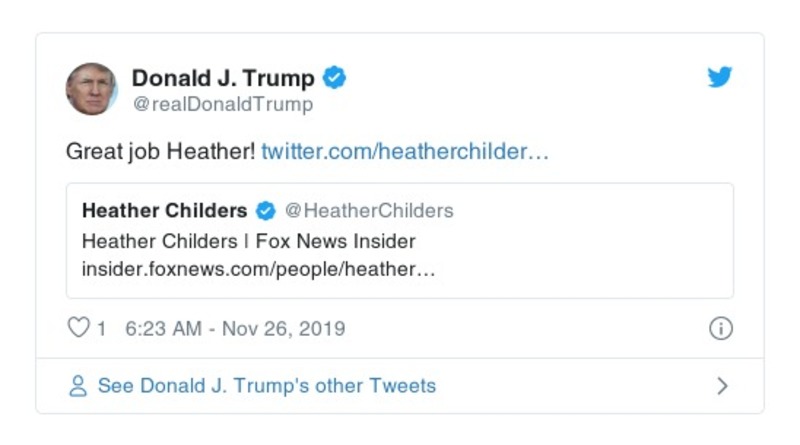Image resolution: width=800 pixels, height=445 pixels.
Task: Click the like count number 1
Action: [x=101, y=329]
